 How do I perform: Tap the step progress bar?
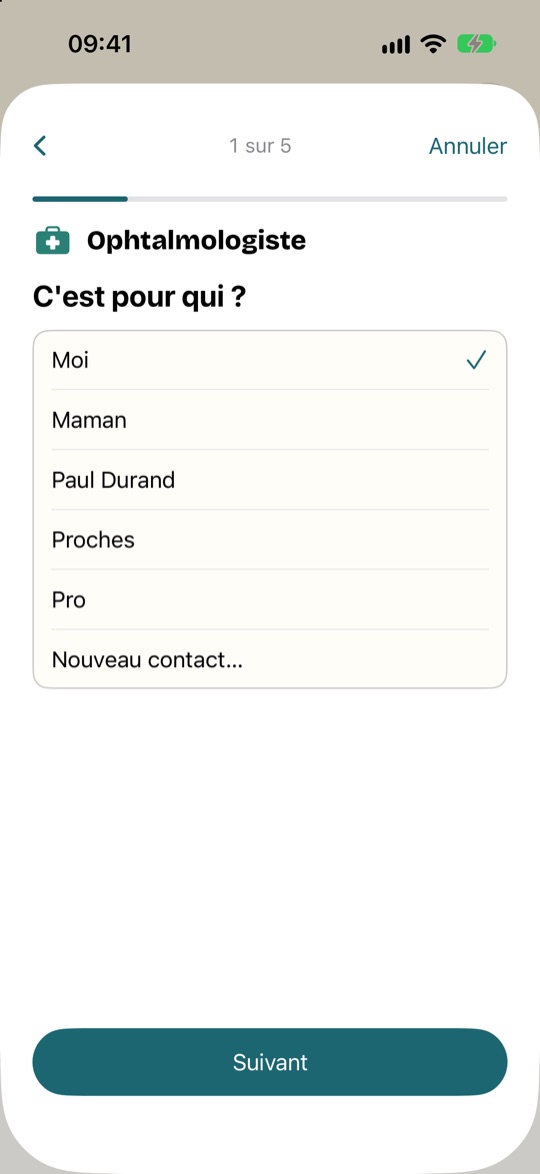[x=270, y=199]
